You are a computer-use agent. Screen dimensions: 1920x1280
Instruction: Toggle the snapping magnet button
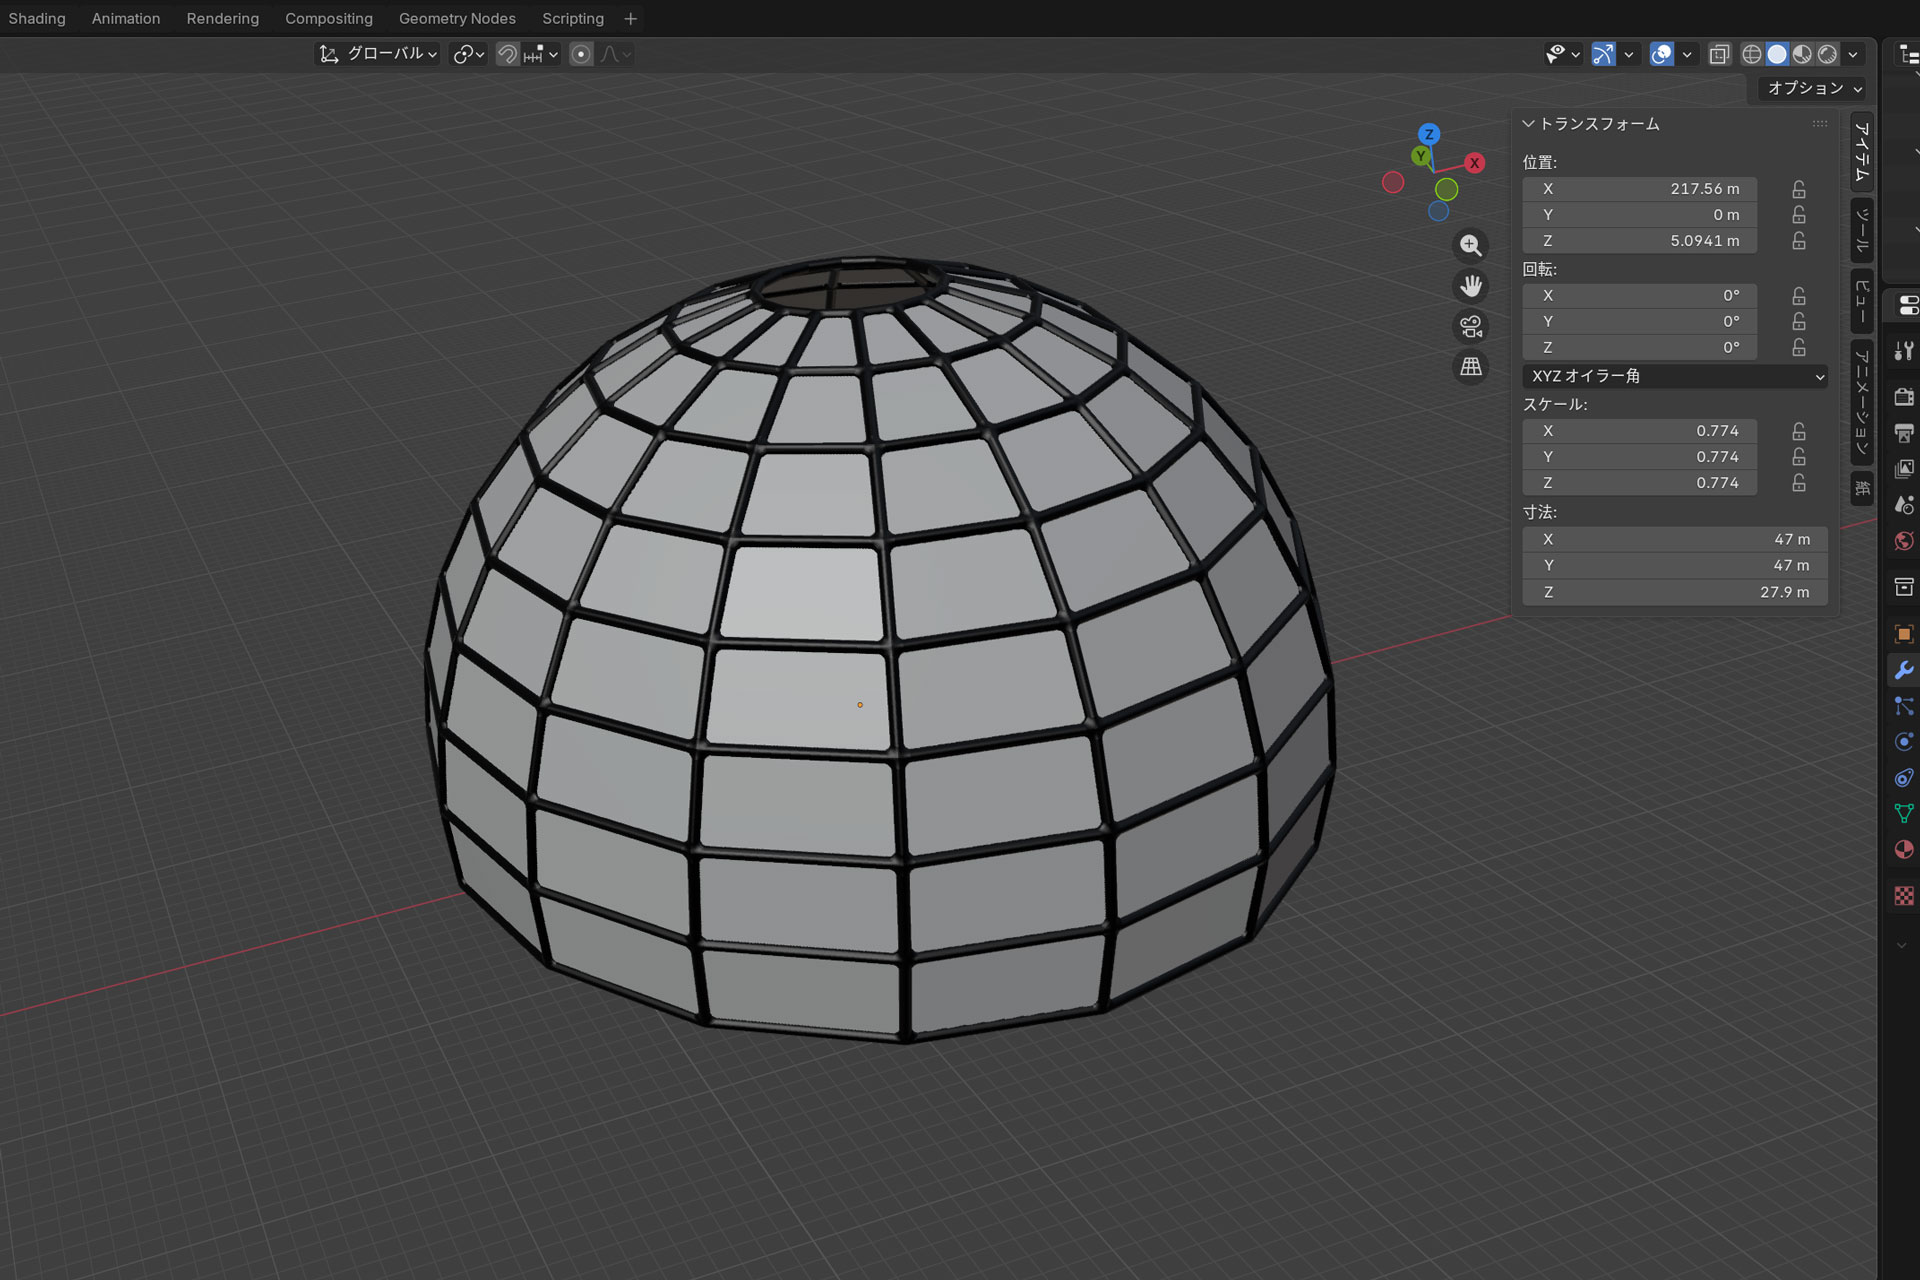pyautogui.click(x=507, y=54)
